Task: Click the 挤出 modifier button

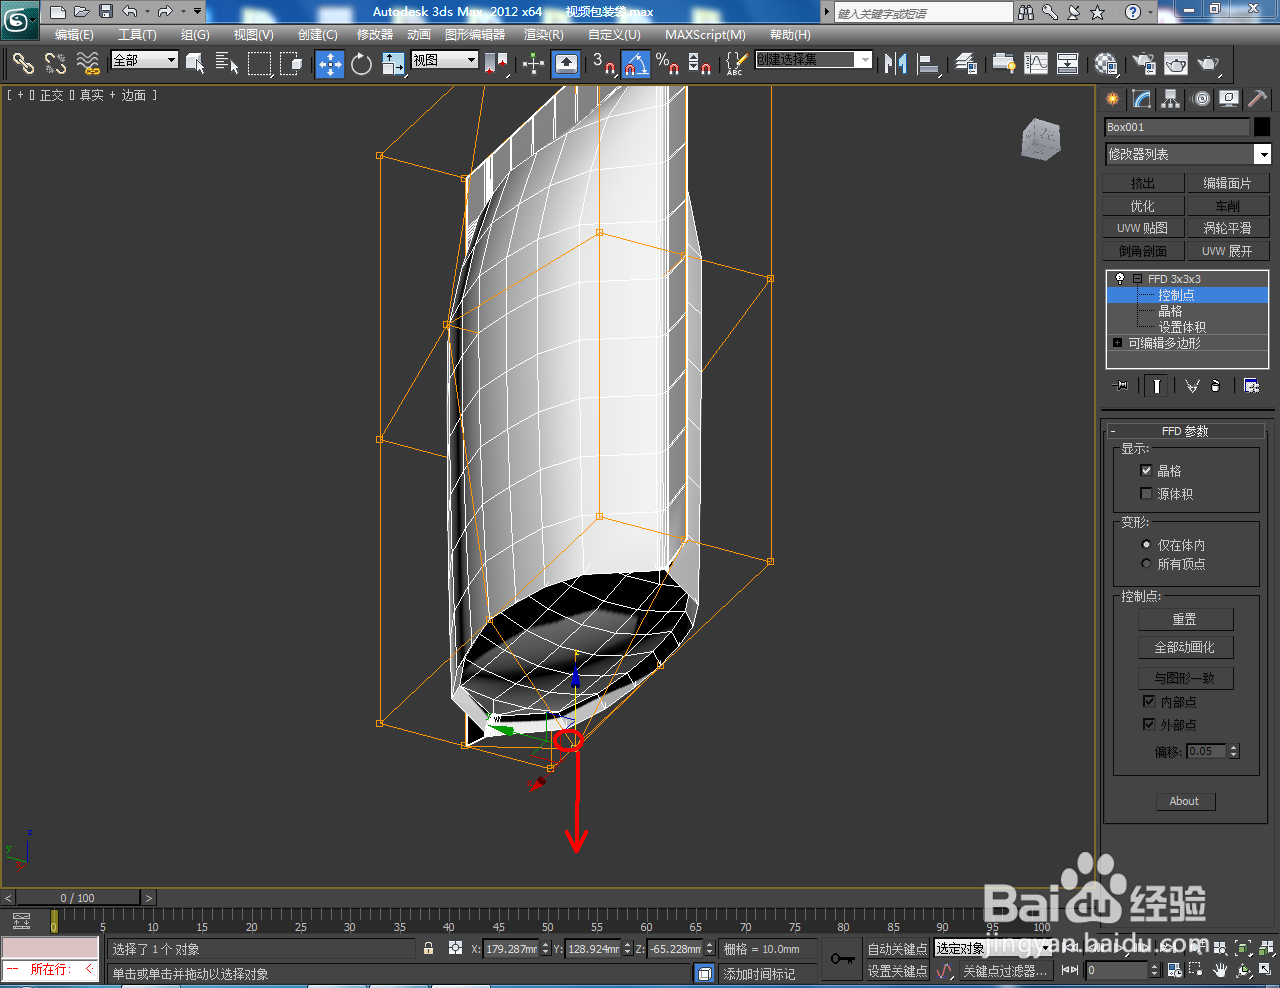Action: tap(1143, 183)
